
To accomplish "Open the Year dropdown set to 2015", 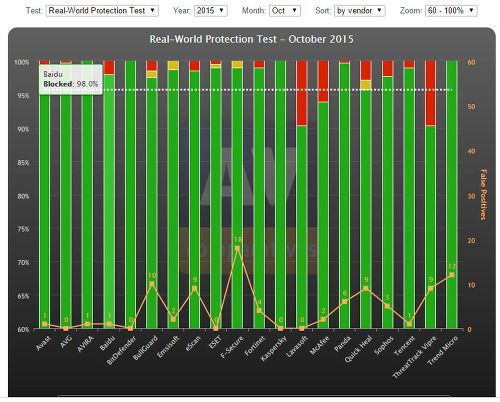I will [x=211, y=11].
